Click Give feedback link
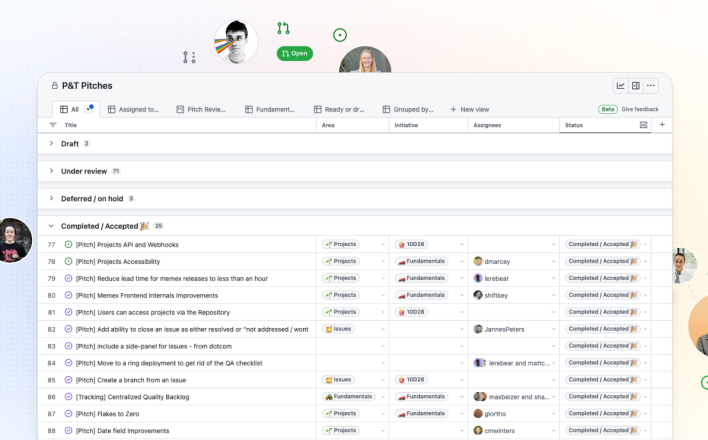708x440 pixels. 640,109
